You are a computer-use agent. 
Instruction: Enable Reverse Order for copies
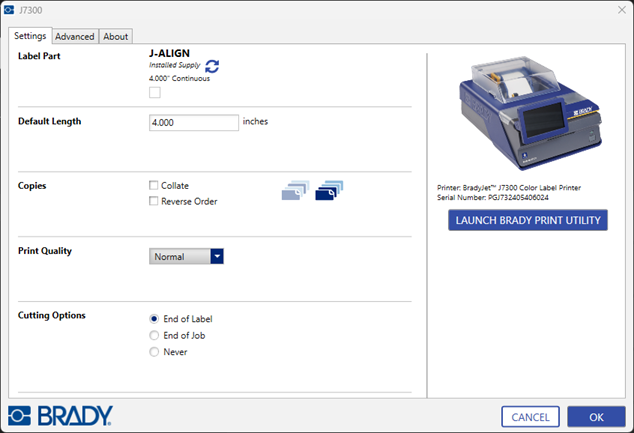coord(154,201)
